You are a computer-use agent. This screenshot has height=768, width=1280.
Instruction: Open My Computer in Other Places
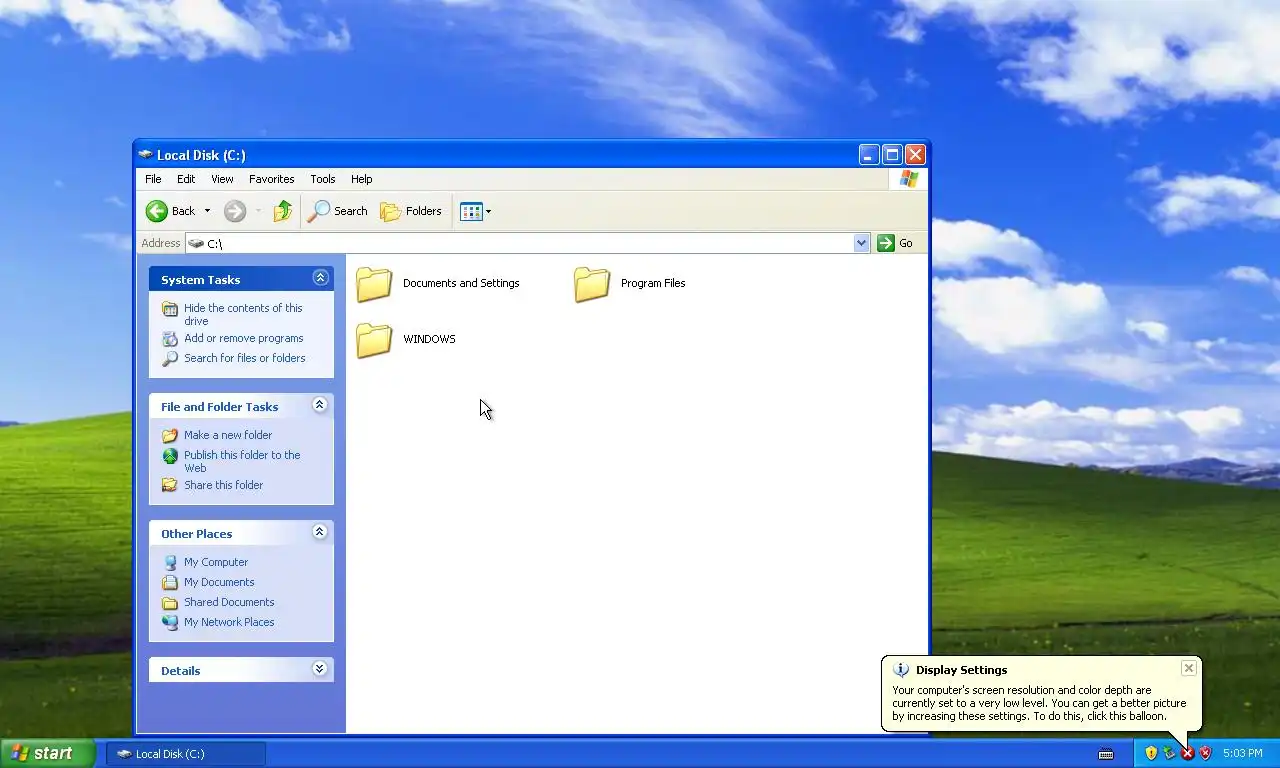(x=216, y=562)
